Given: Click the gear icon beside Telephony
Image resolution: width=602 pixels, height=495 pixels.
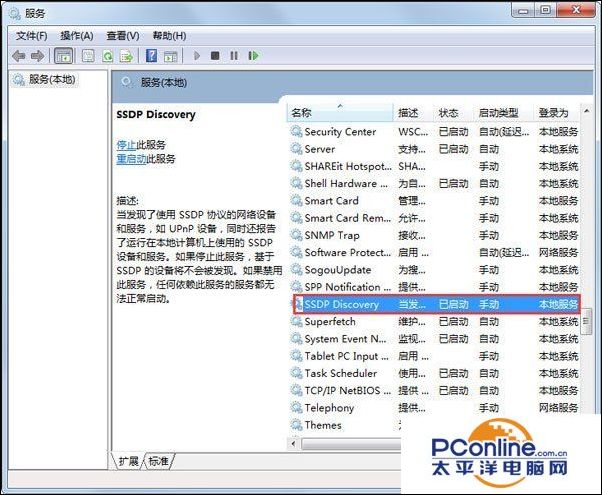Looking at the screenshot, I should click(296, 407).
